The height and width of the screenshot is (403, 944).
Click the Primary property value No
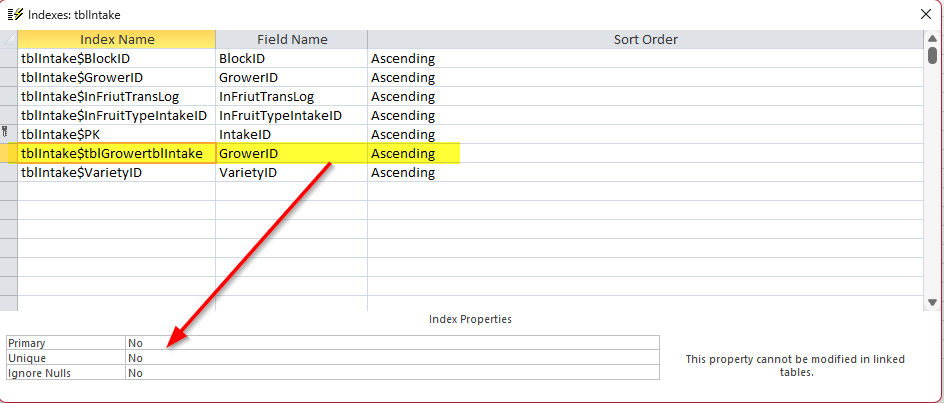[393, 343]
